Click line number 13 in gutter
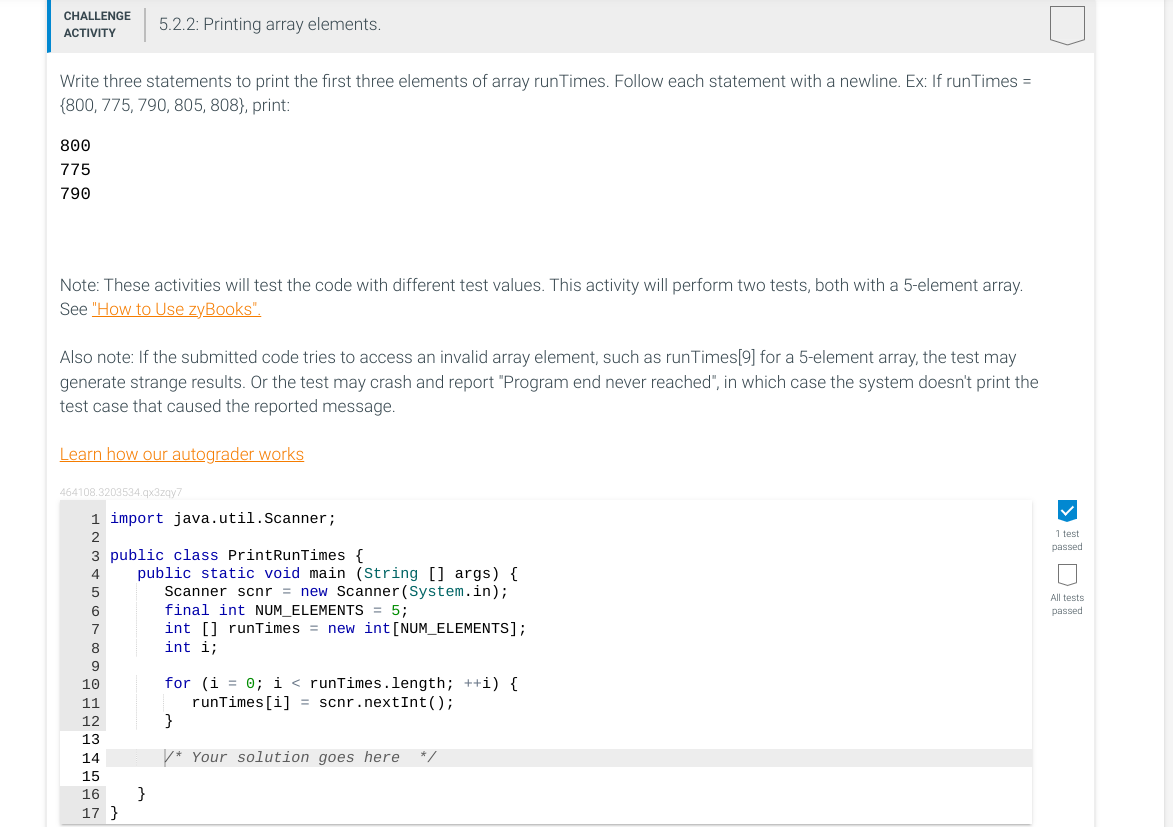1173x827 pixels. [91, 739]
